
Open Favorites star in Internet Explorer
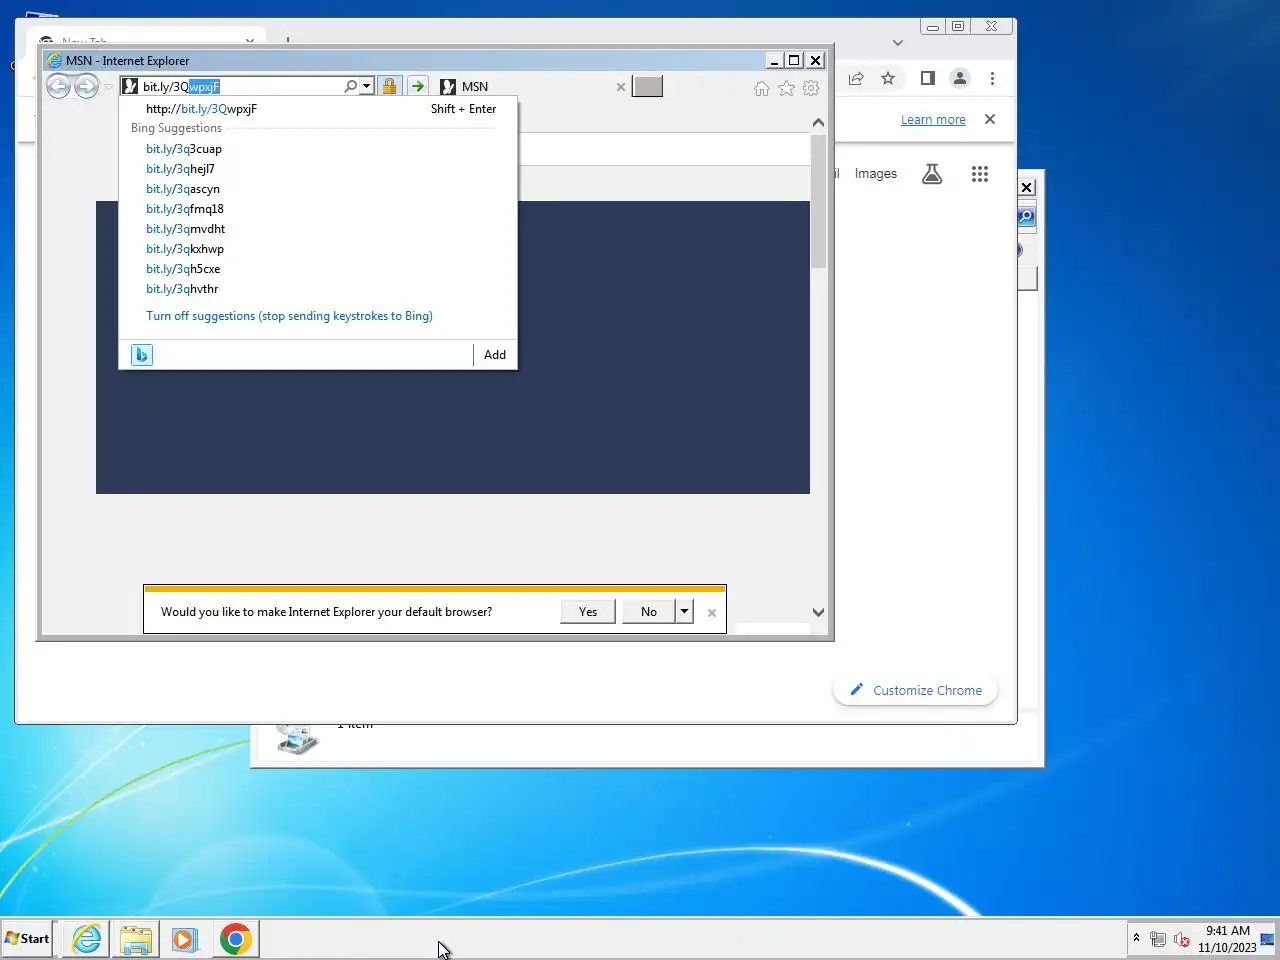(x=786, y=88)
